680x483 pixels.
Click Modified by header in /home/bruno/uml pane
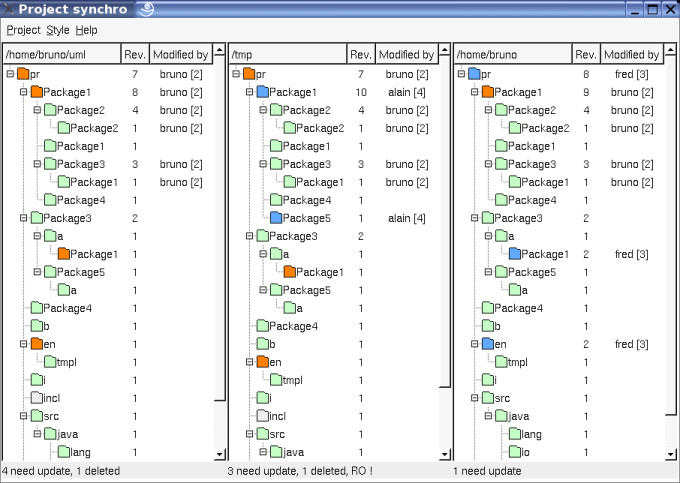(181, 54)
